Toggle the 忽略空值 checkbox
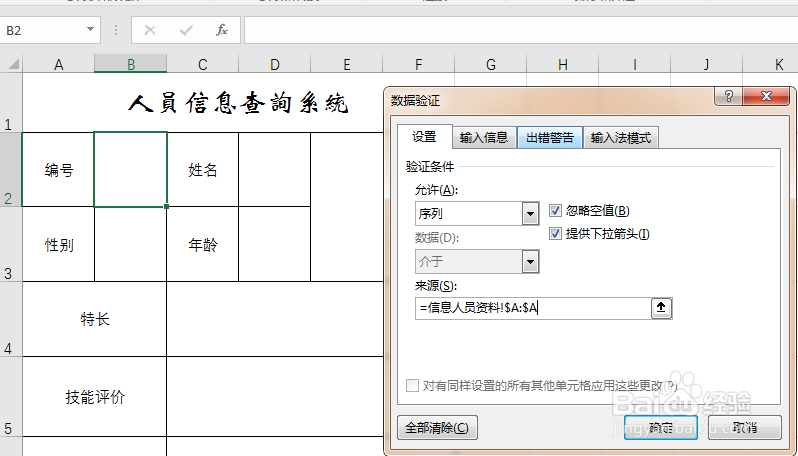 [x=555, y=210]
